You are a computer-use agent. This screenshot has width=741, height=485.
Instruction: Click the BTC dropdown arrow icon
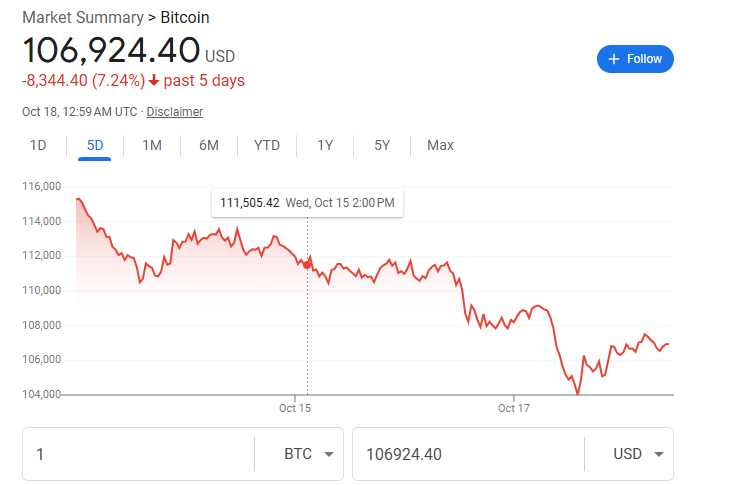click(x=329, y=454)
